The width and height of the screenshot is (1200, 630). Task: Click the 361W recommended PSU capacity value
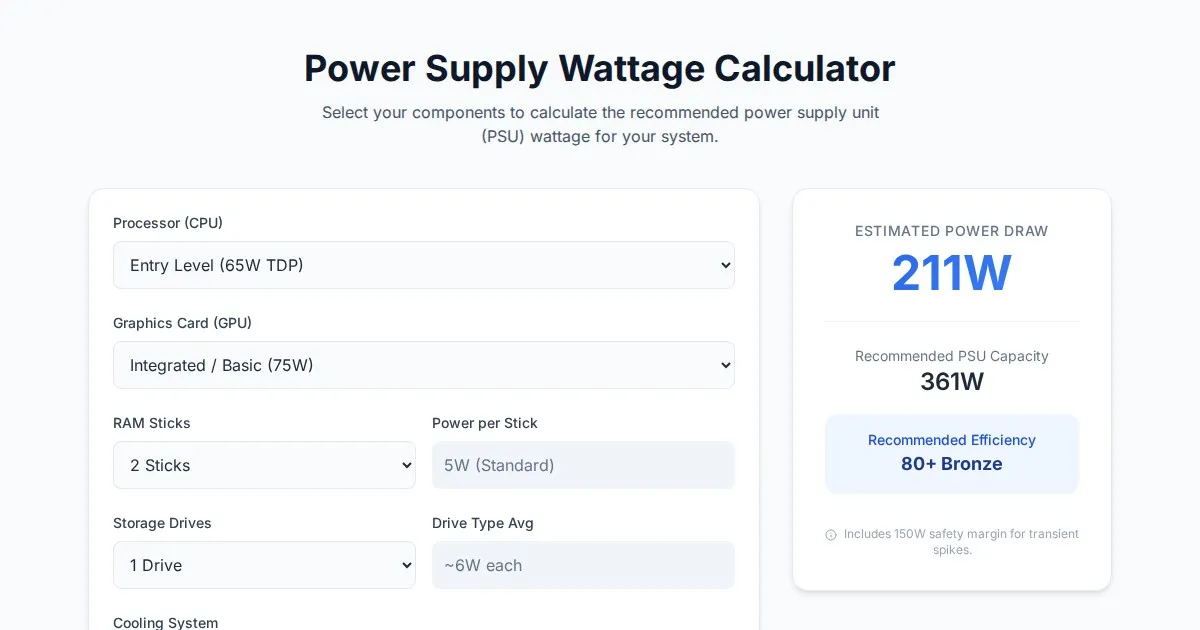(x=951, y=381)
